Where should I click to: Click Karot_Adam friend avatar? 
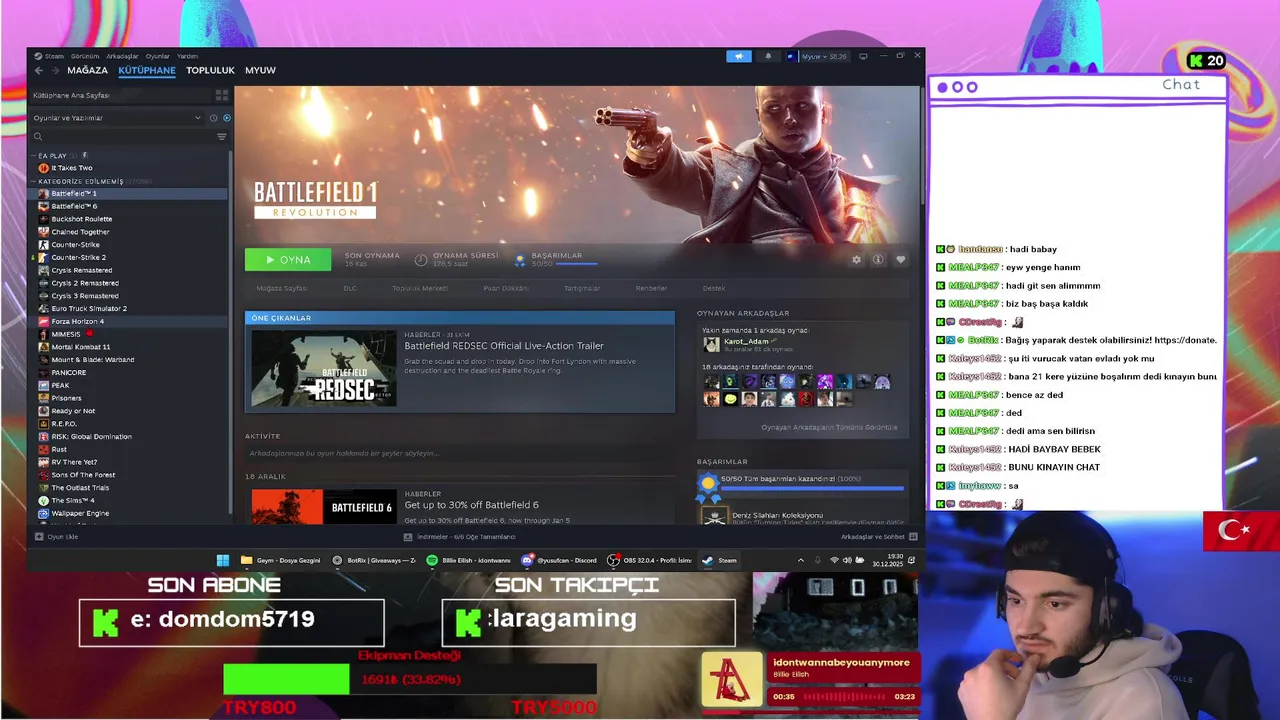click(711, 344)
